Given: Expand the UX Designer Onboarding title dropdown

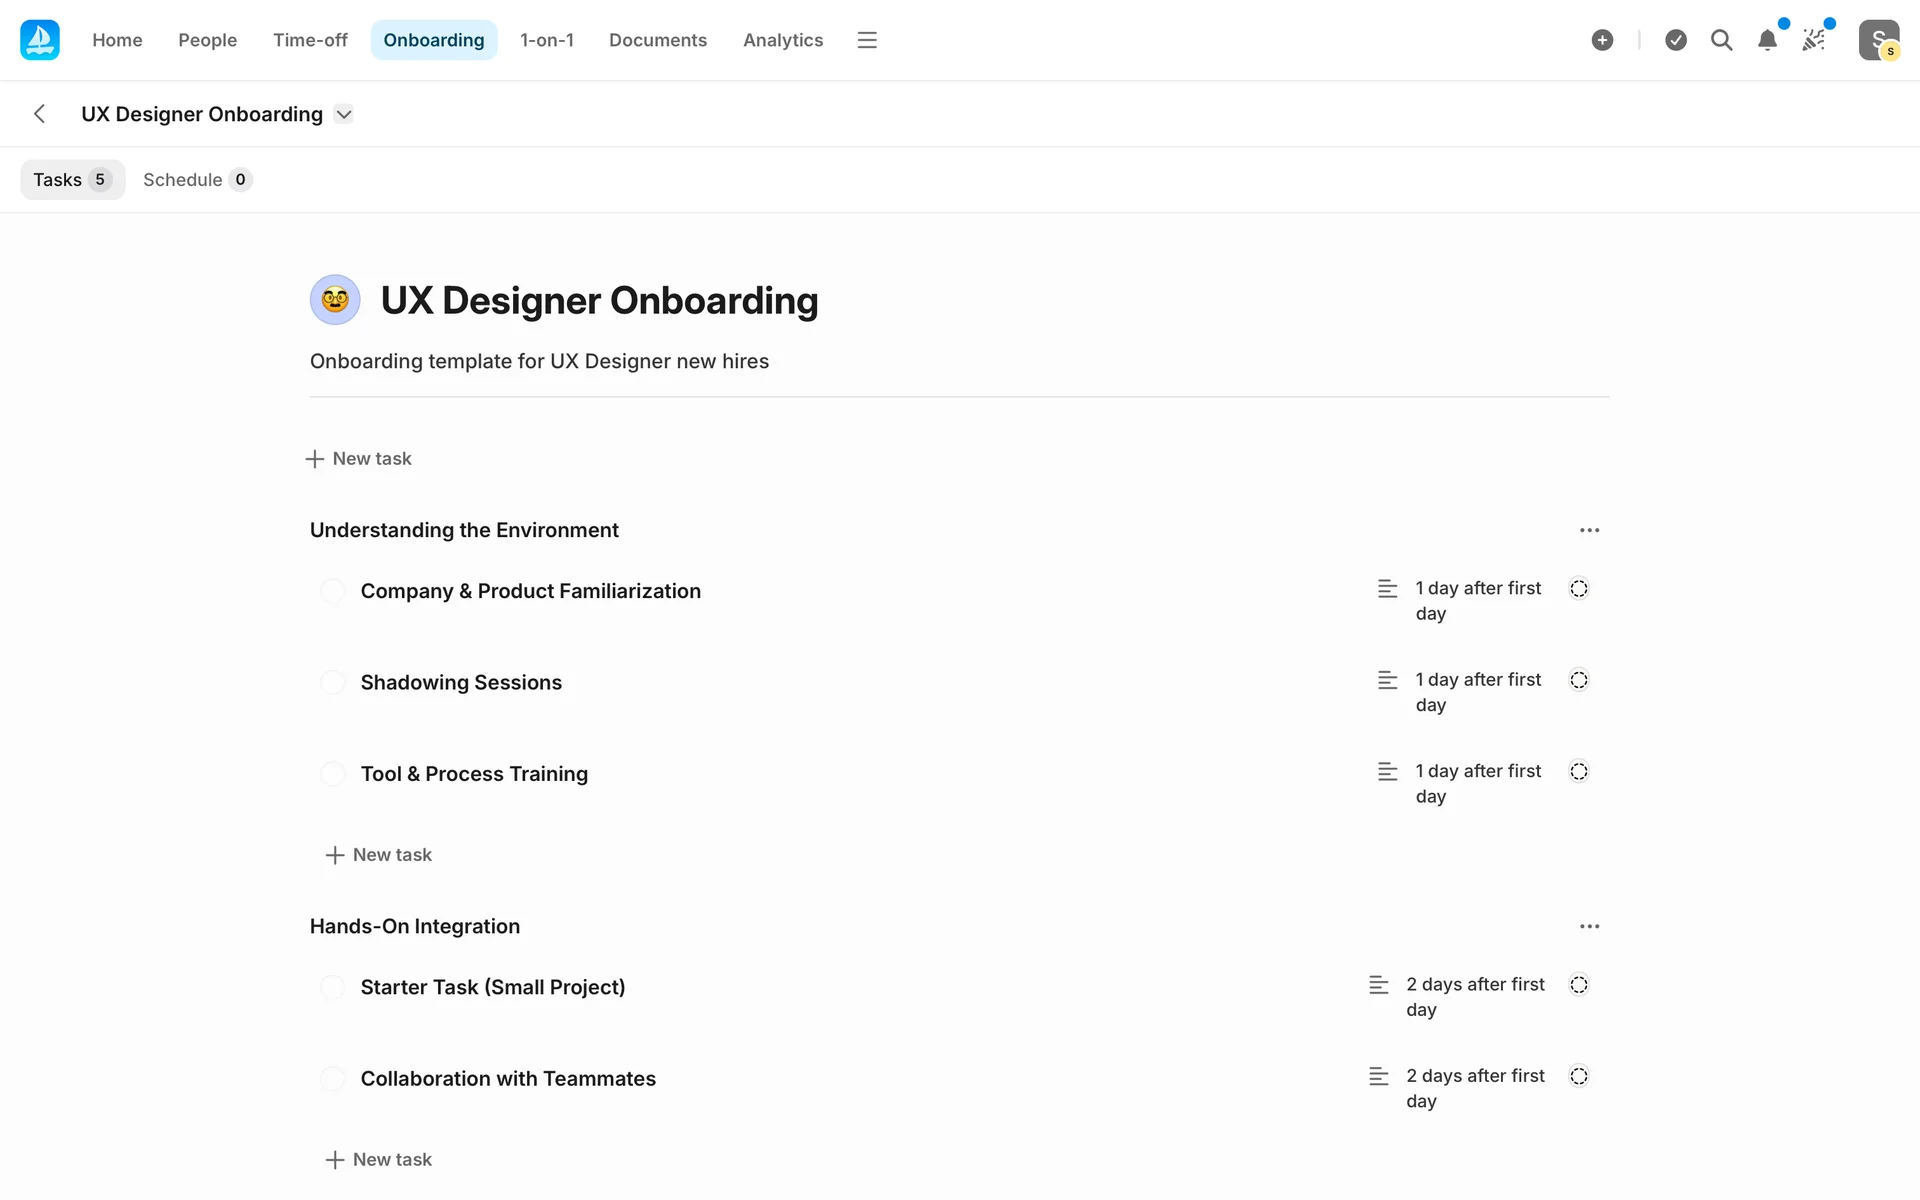Looking at the screenshot, I should point(344,114).
